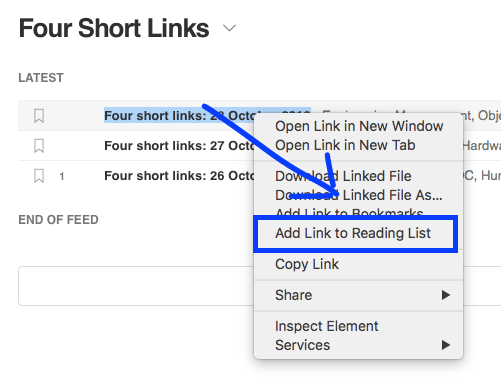Open the Share submenu arrow

click(x=446, y=295)
